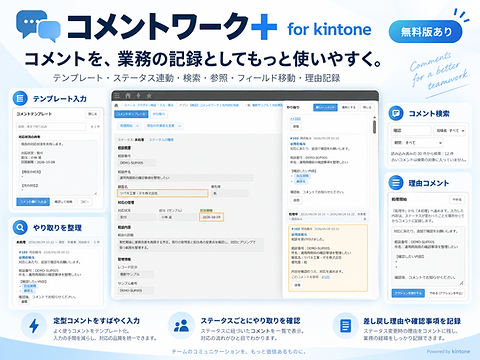Click the コメント検索 speech bubble icon
This screenshot has height=360, width=480.
(396, 113)
